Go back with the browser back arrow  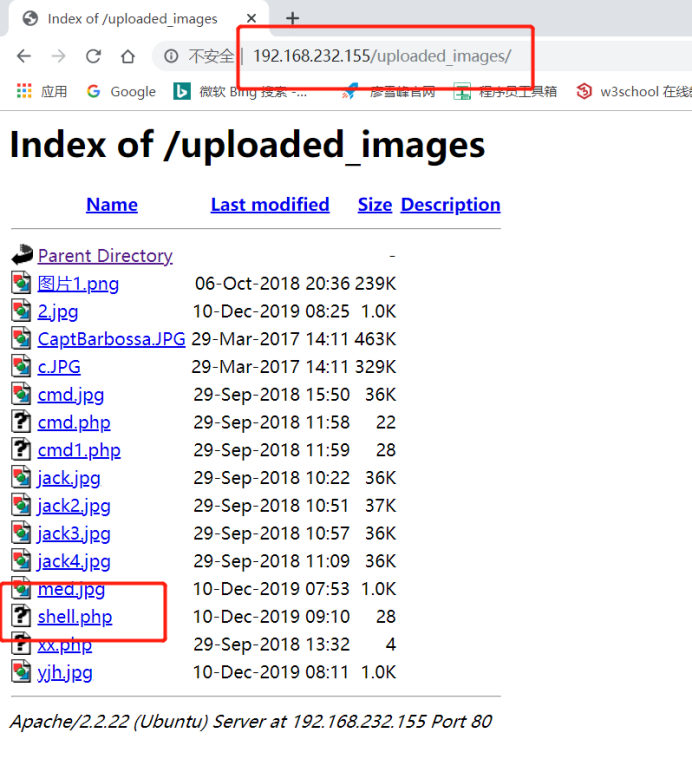(x=24, y=56)
